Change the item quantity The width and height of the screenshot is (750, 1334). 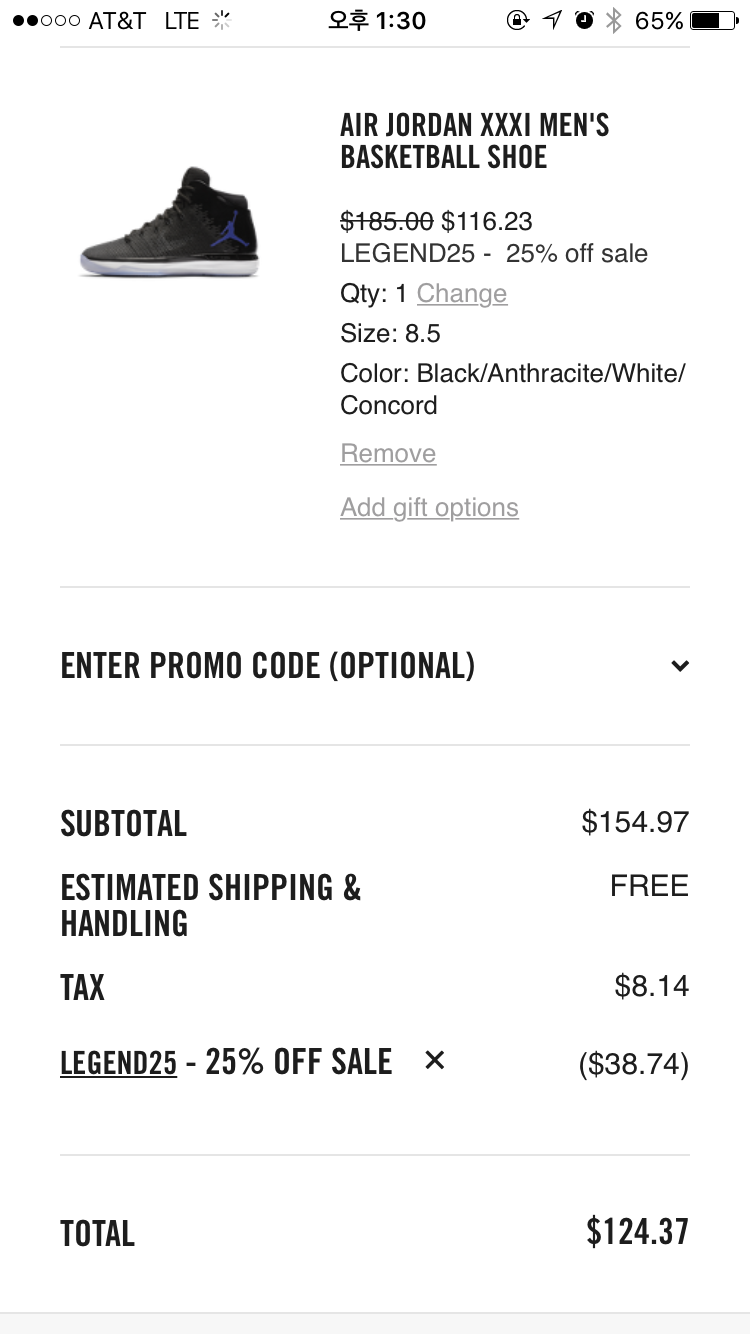tap(462, 293)
